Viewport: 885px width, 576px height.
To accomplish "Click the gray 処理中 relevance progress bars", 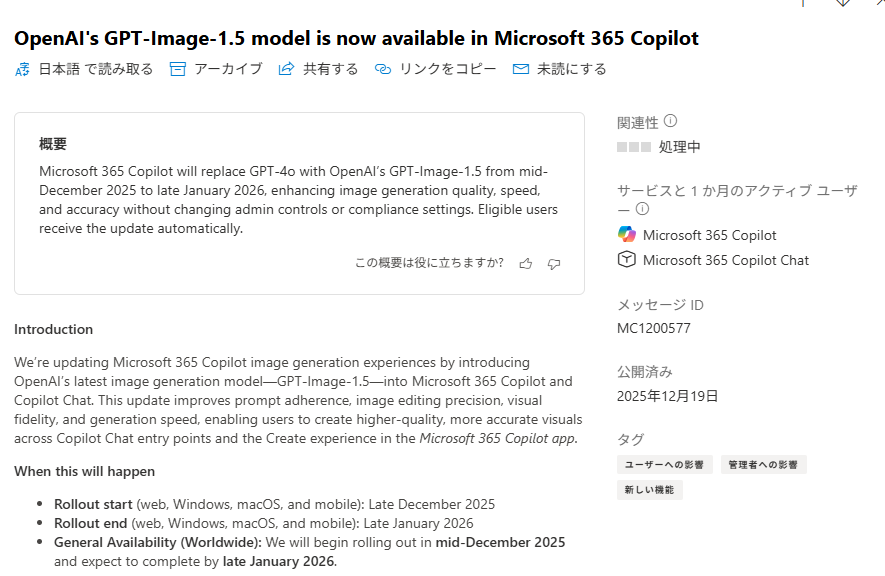I will tap(634, 147).
